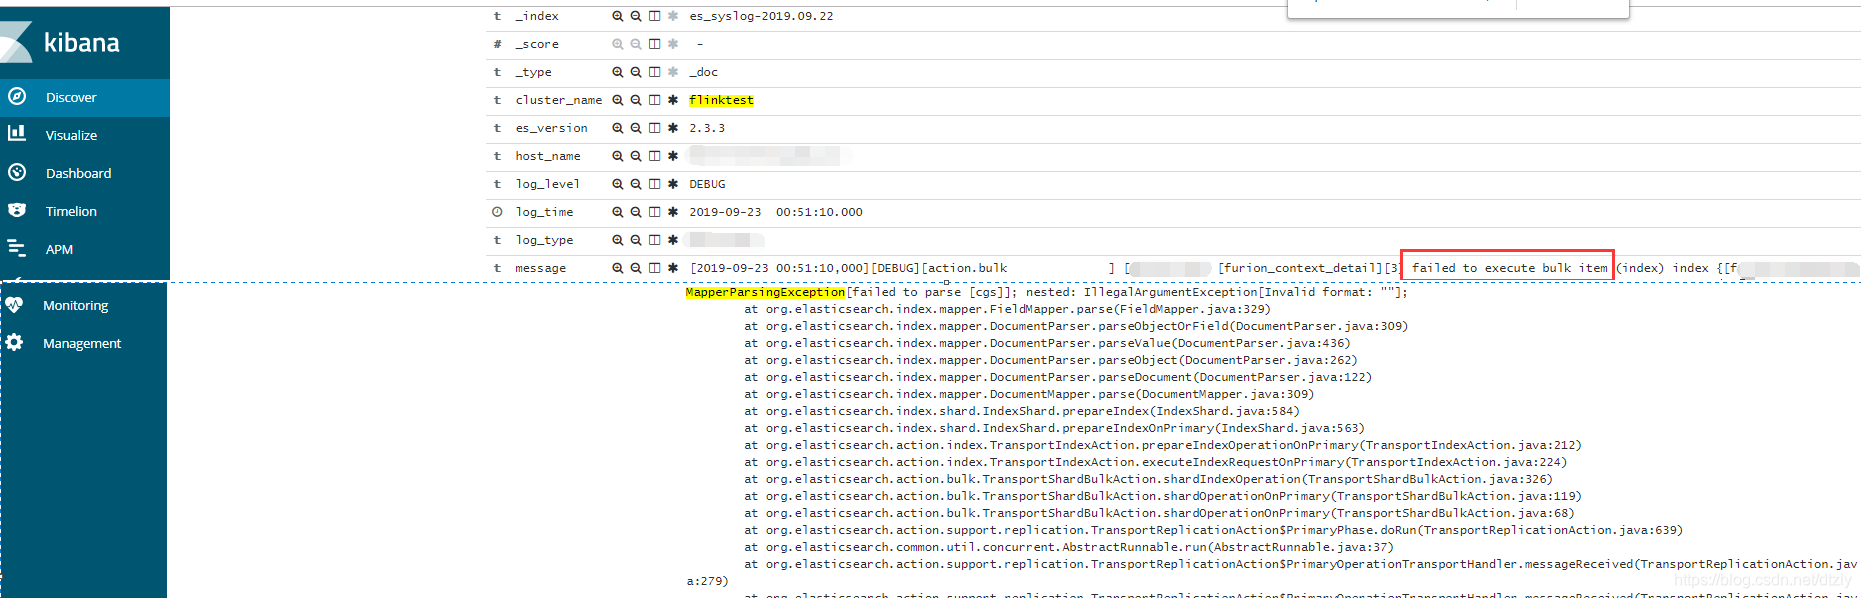Filter out log_level DEBUG
The image size is (1861, 598).
click(636, 184)
